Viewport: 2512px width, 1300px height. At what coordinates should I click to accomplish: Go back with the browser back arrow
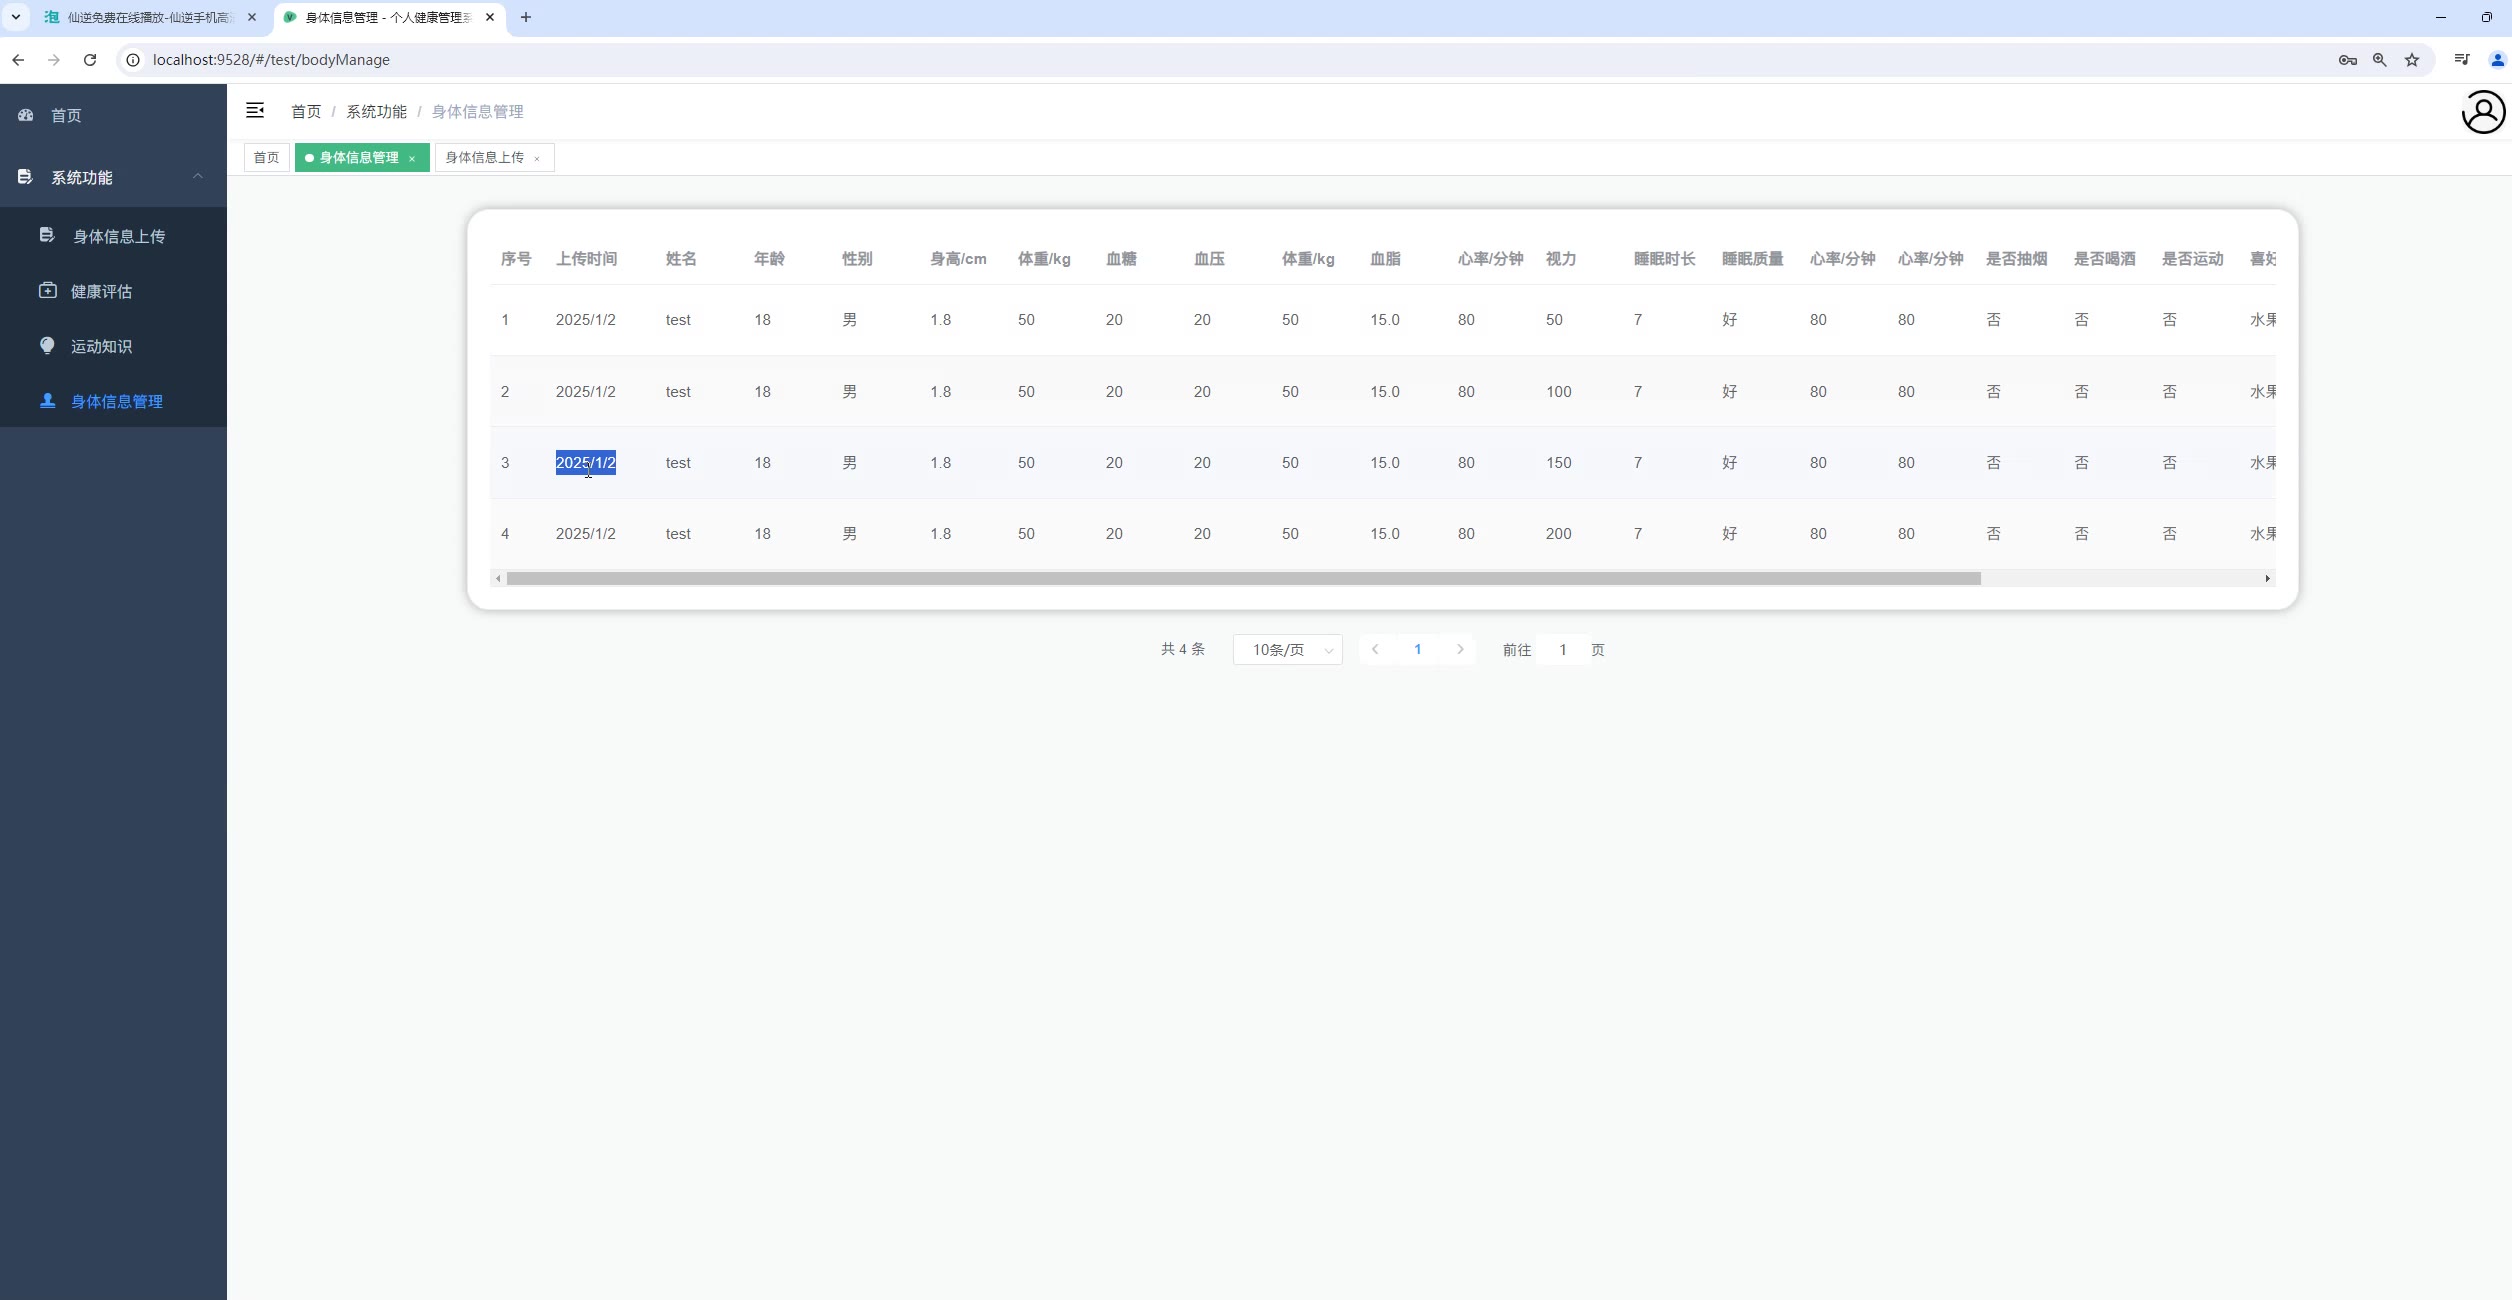18,60
